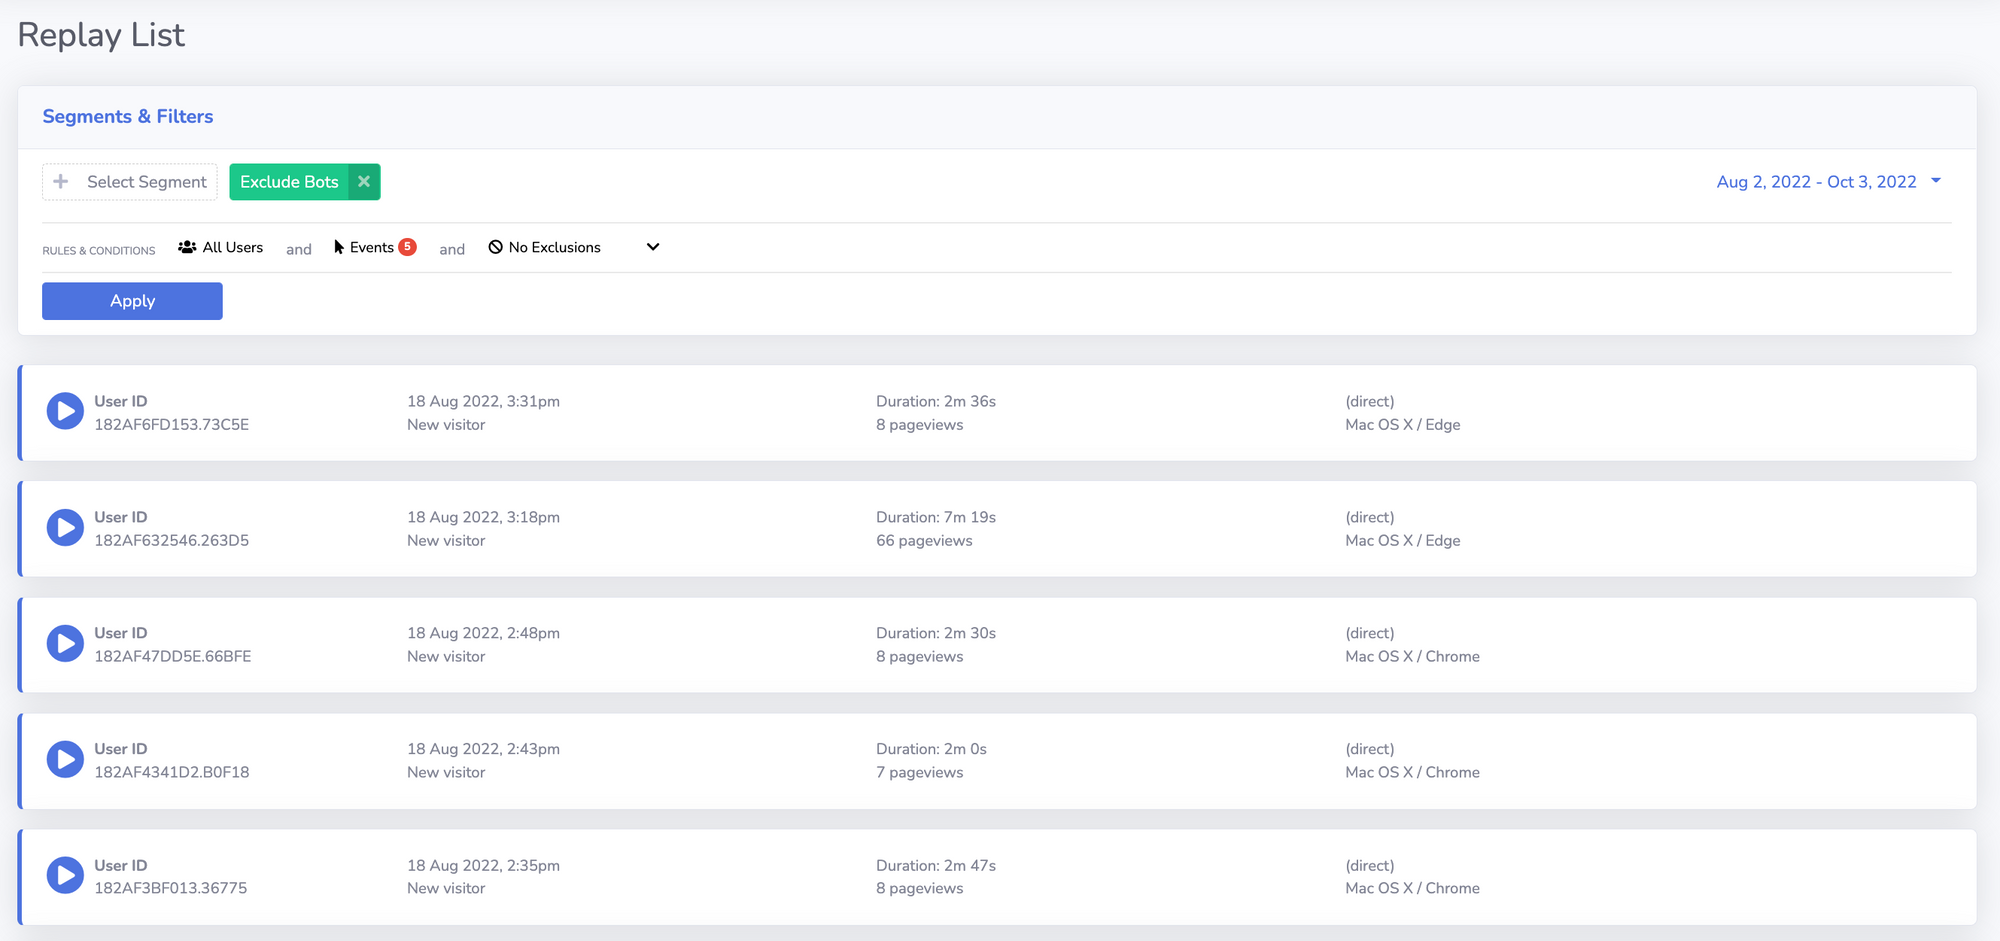2000x941 pixels.
Task: Click the Apply button
Action: 132,301
